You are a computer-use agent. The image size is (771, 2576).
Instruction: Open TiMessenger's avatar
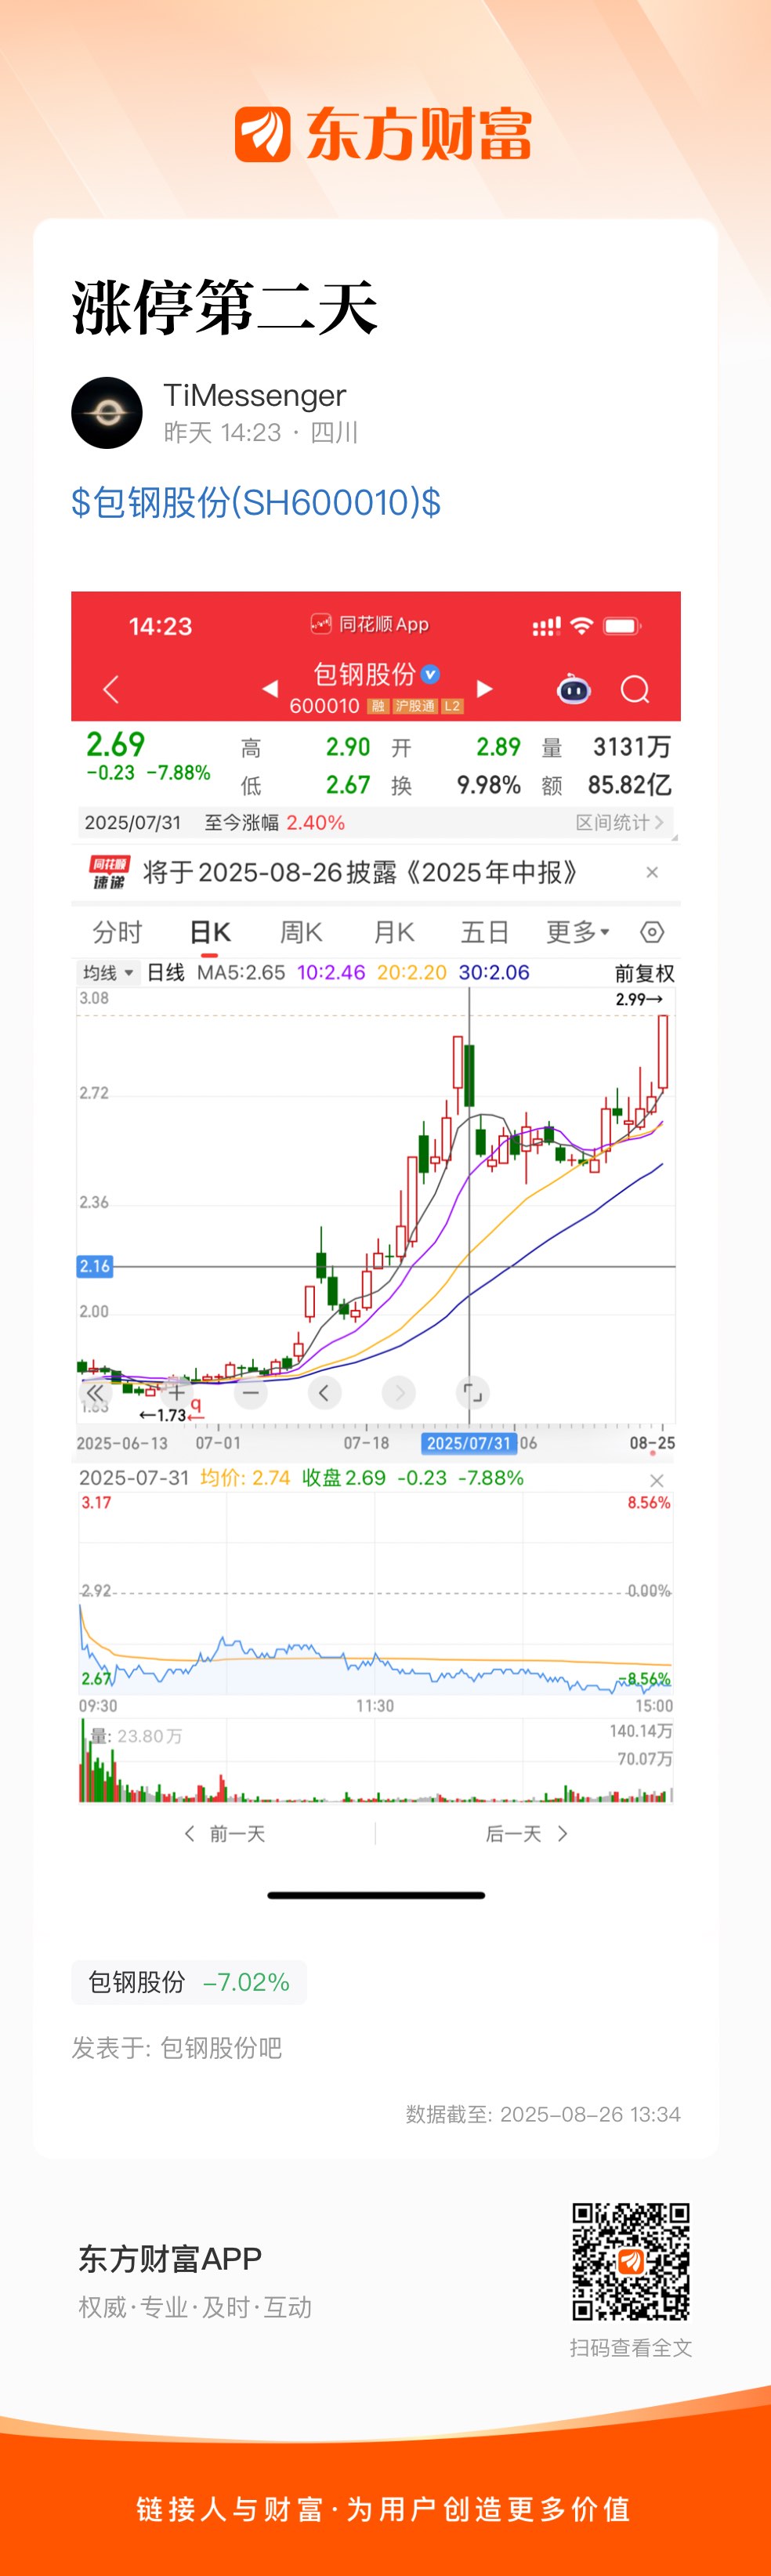coord(107,413)
